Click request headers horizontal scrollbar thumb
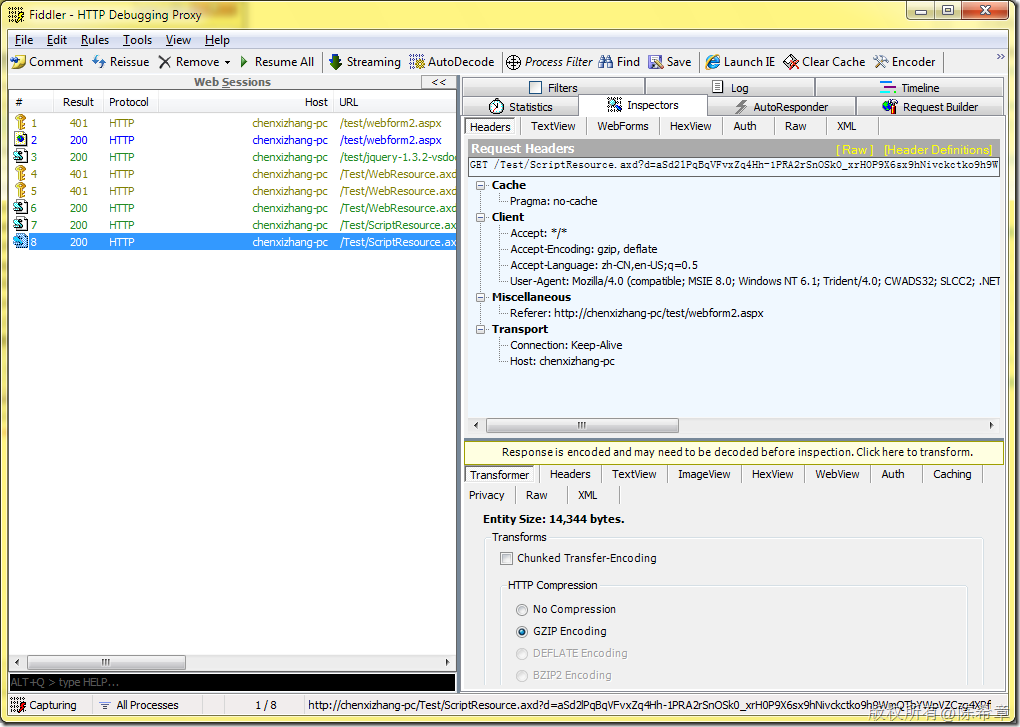The width and height of the screenshot is (1020, 727). click(582, 425)
